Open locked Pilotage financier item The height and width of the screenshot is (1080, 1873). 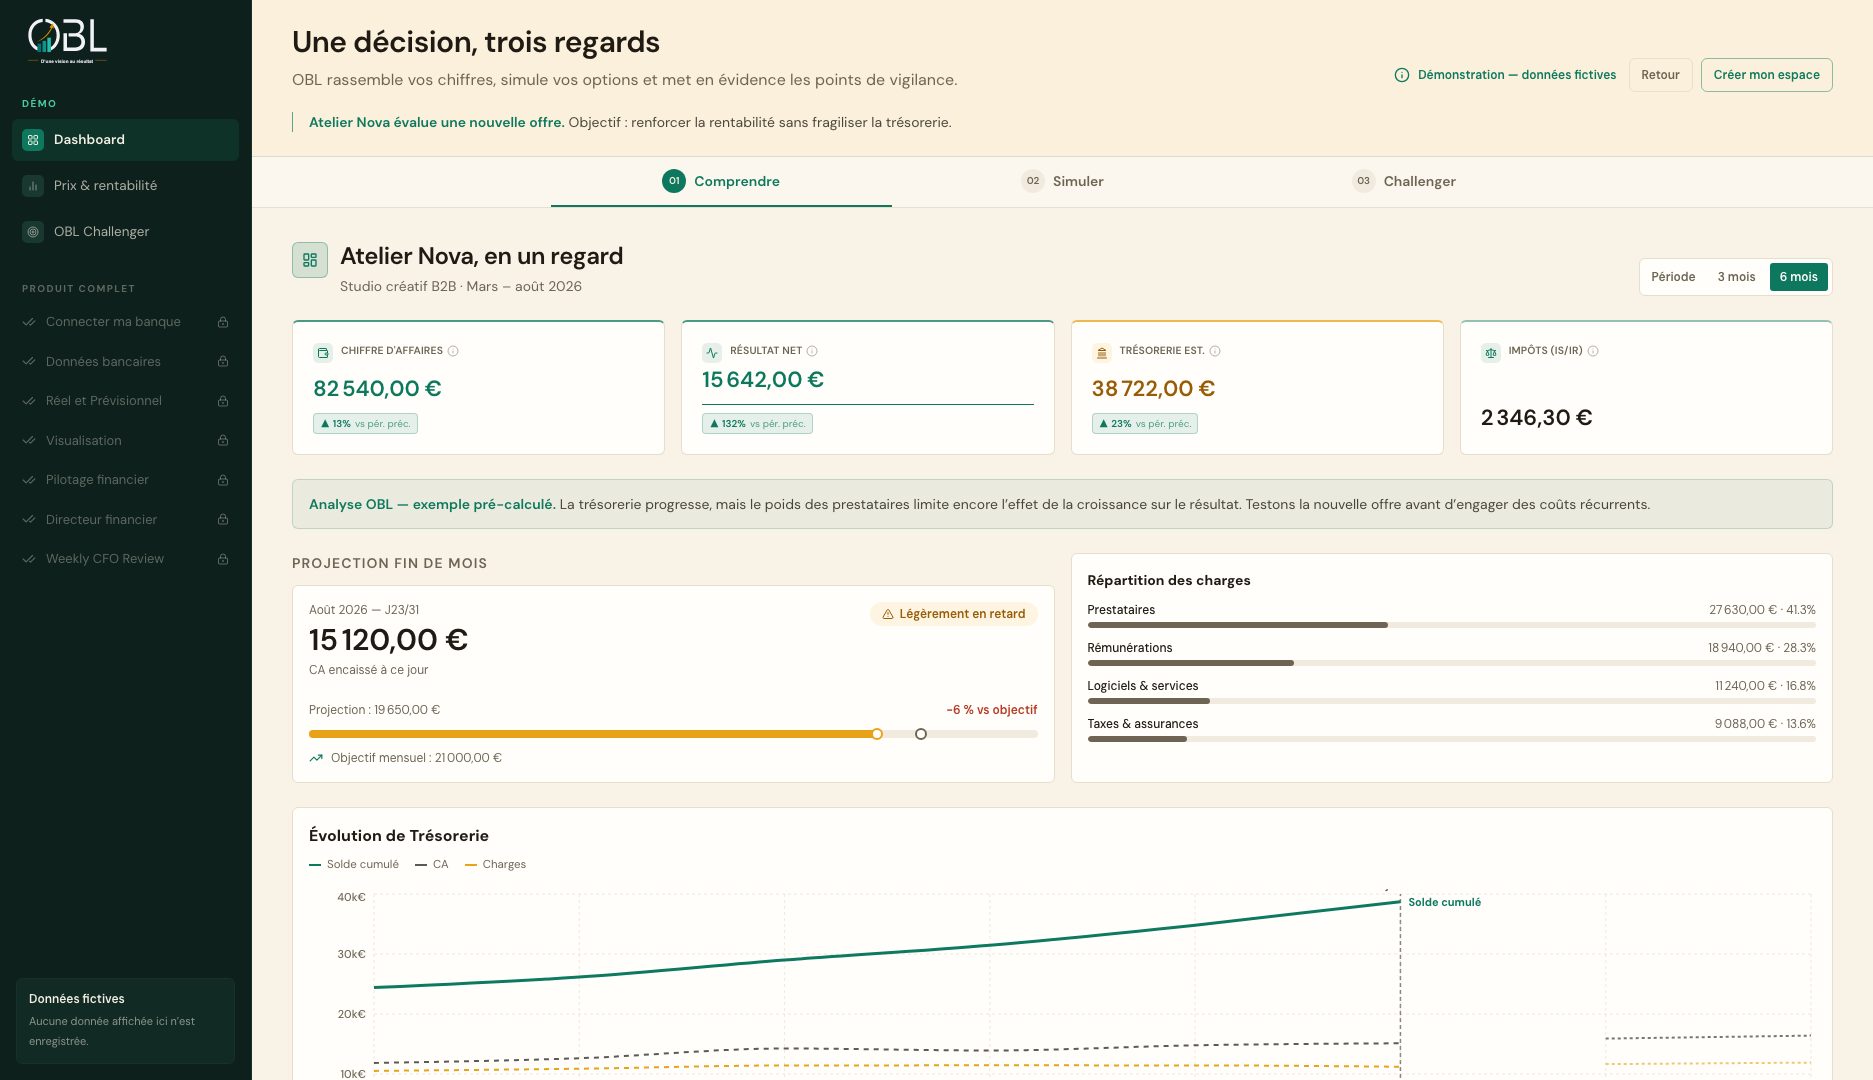[125, 480]
